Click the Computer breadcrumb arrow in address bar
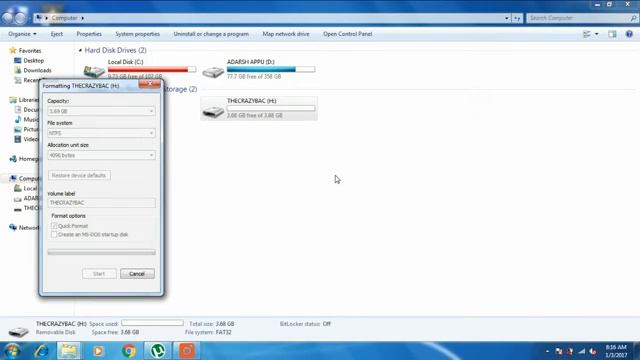The image size is (640, 360). pyautogui.click(x=82, y=18)
